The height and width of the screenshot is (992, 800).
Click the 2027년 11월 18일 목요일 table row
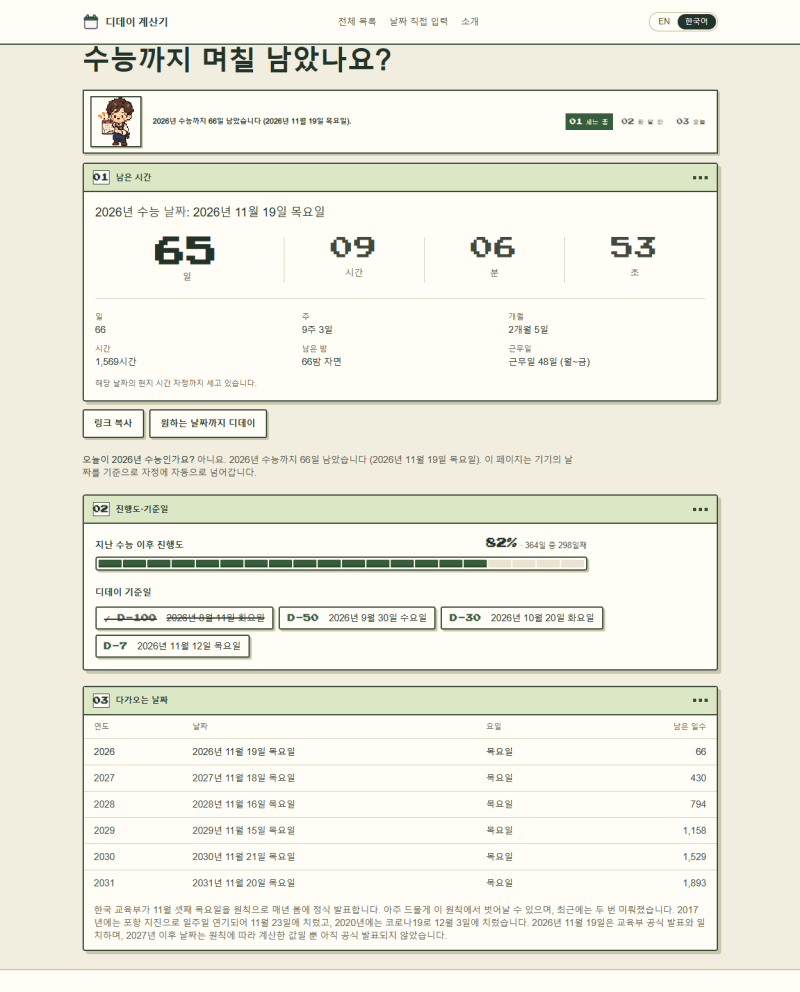tap(400, 778)
